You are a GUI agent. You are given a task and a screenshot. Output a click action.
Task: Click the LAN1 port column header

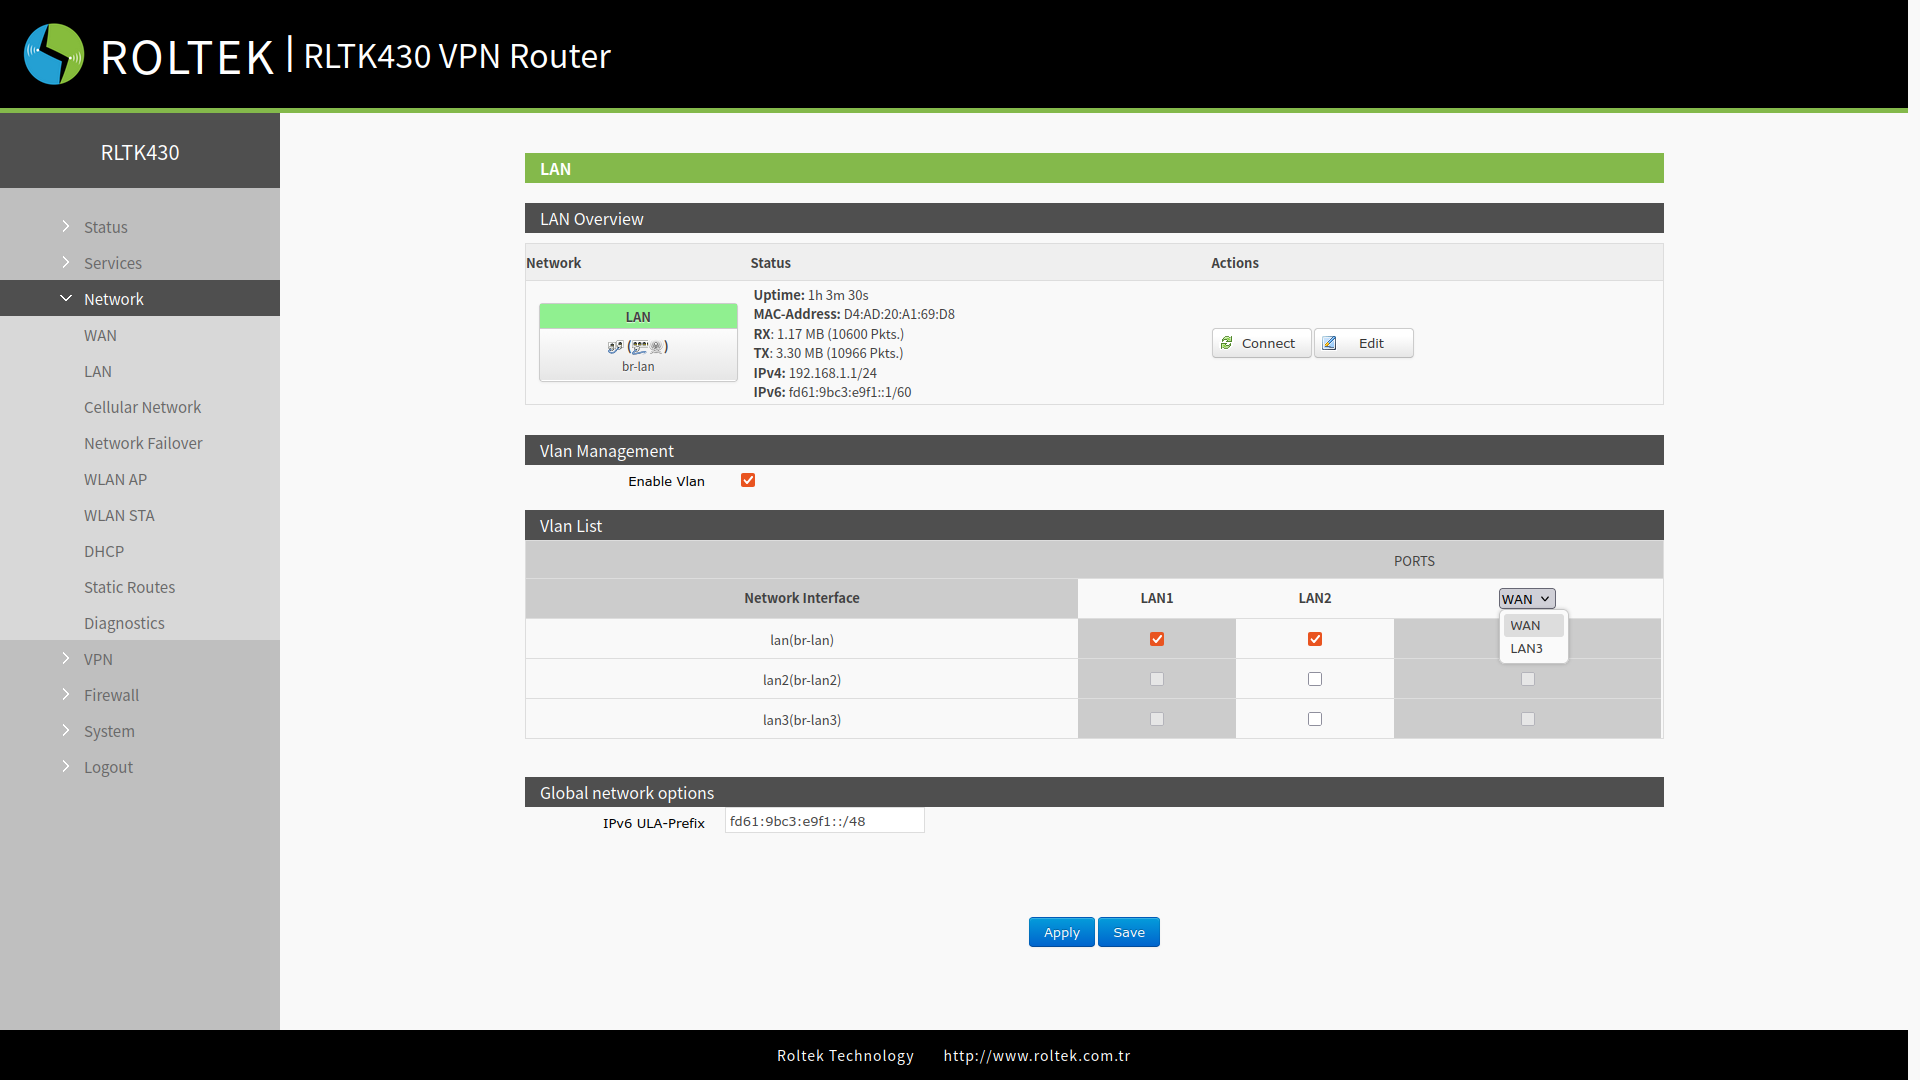[1157, 598]
